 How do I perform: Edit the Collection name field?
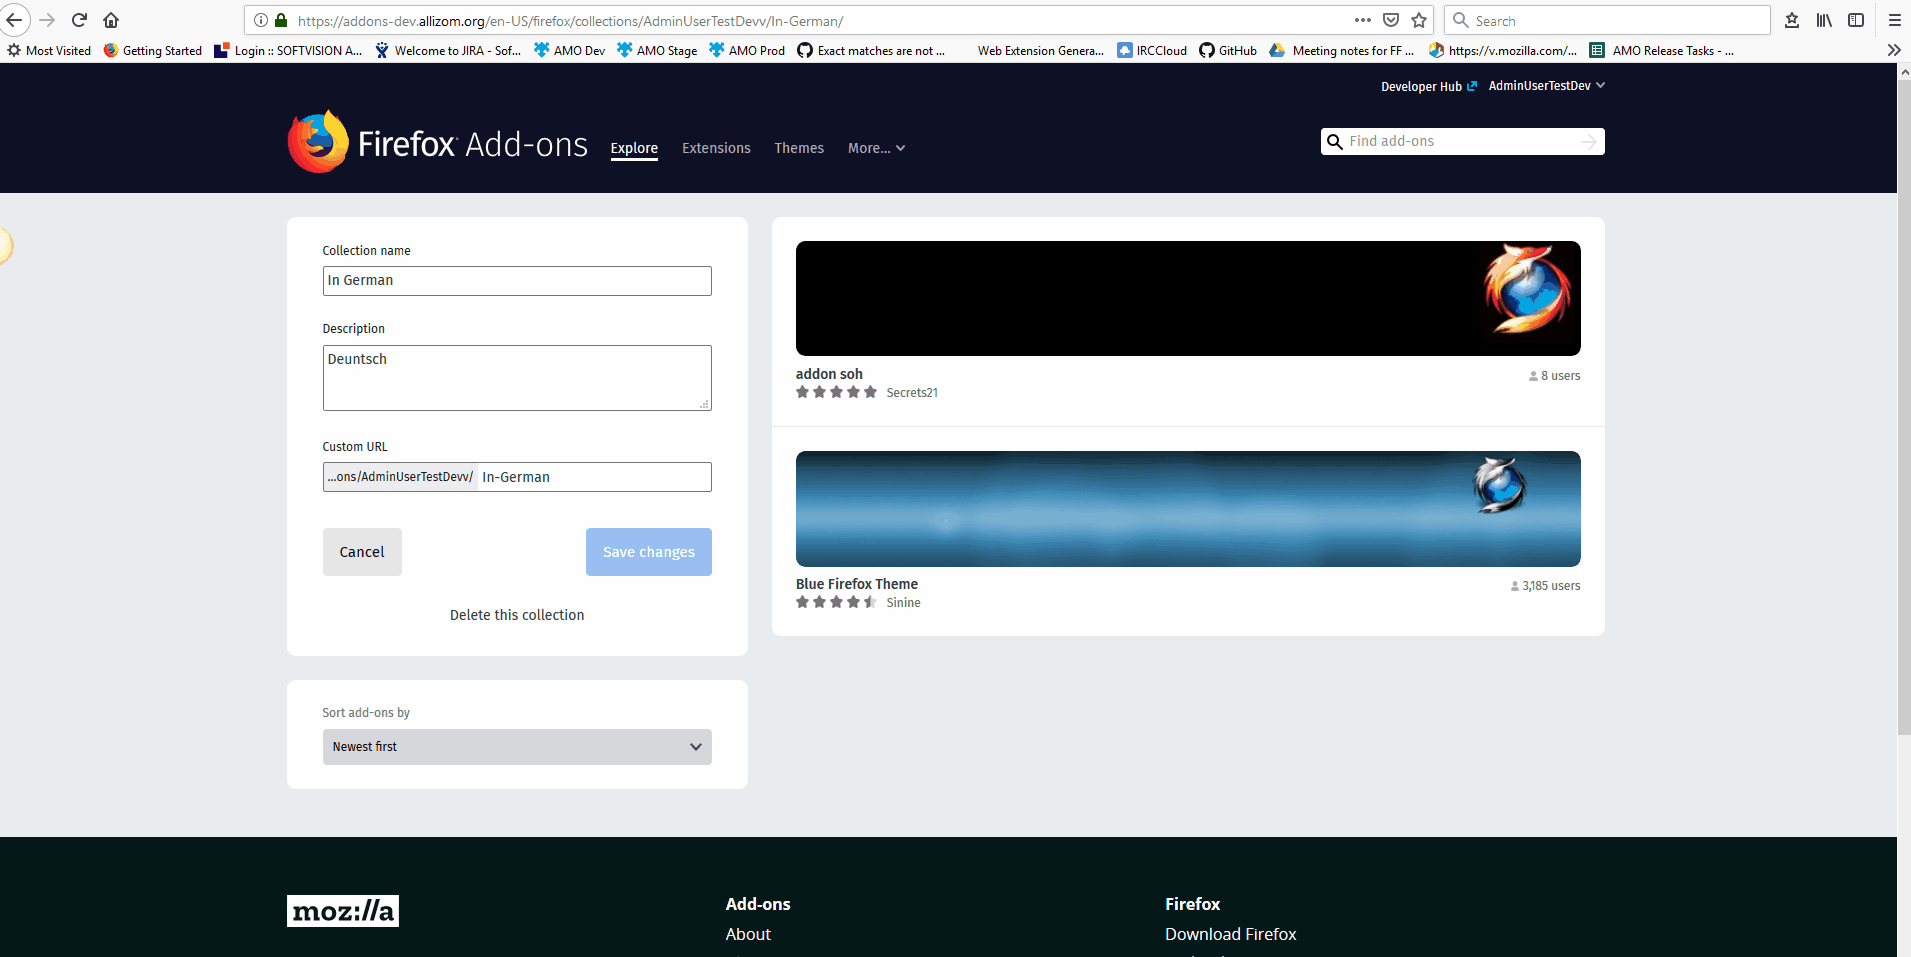coord(517,281)
